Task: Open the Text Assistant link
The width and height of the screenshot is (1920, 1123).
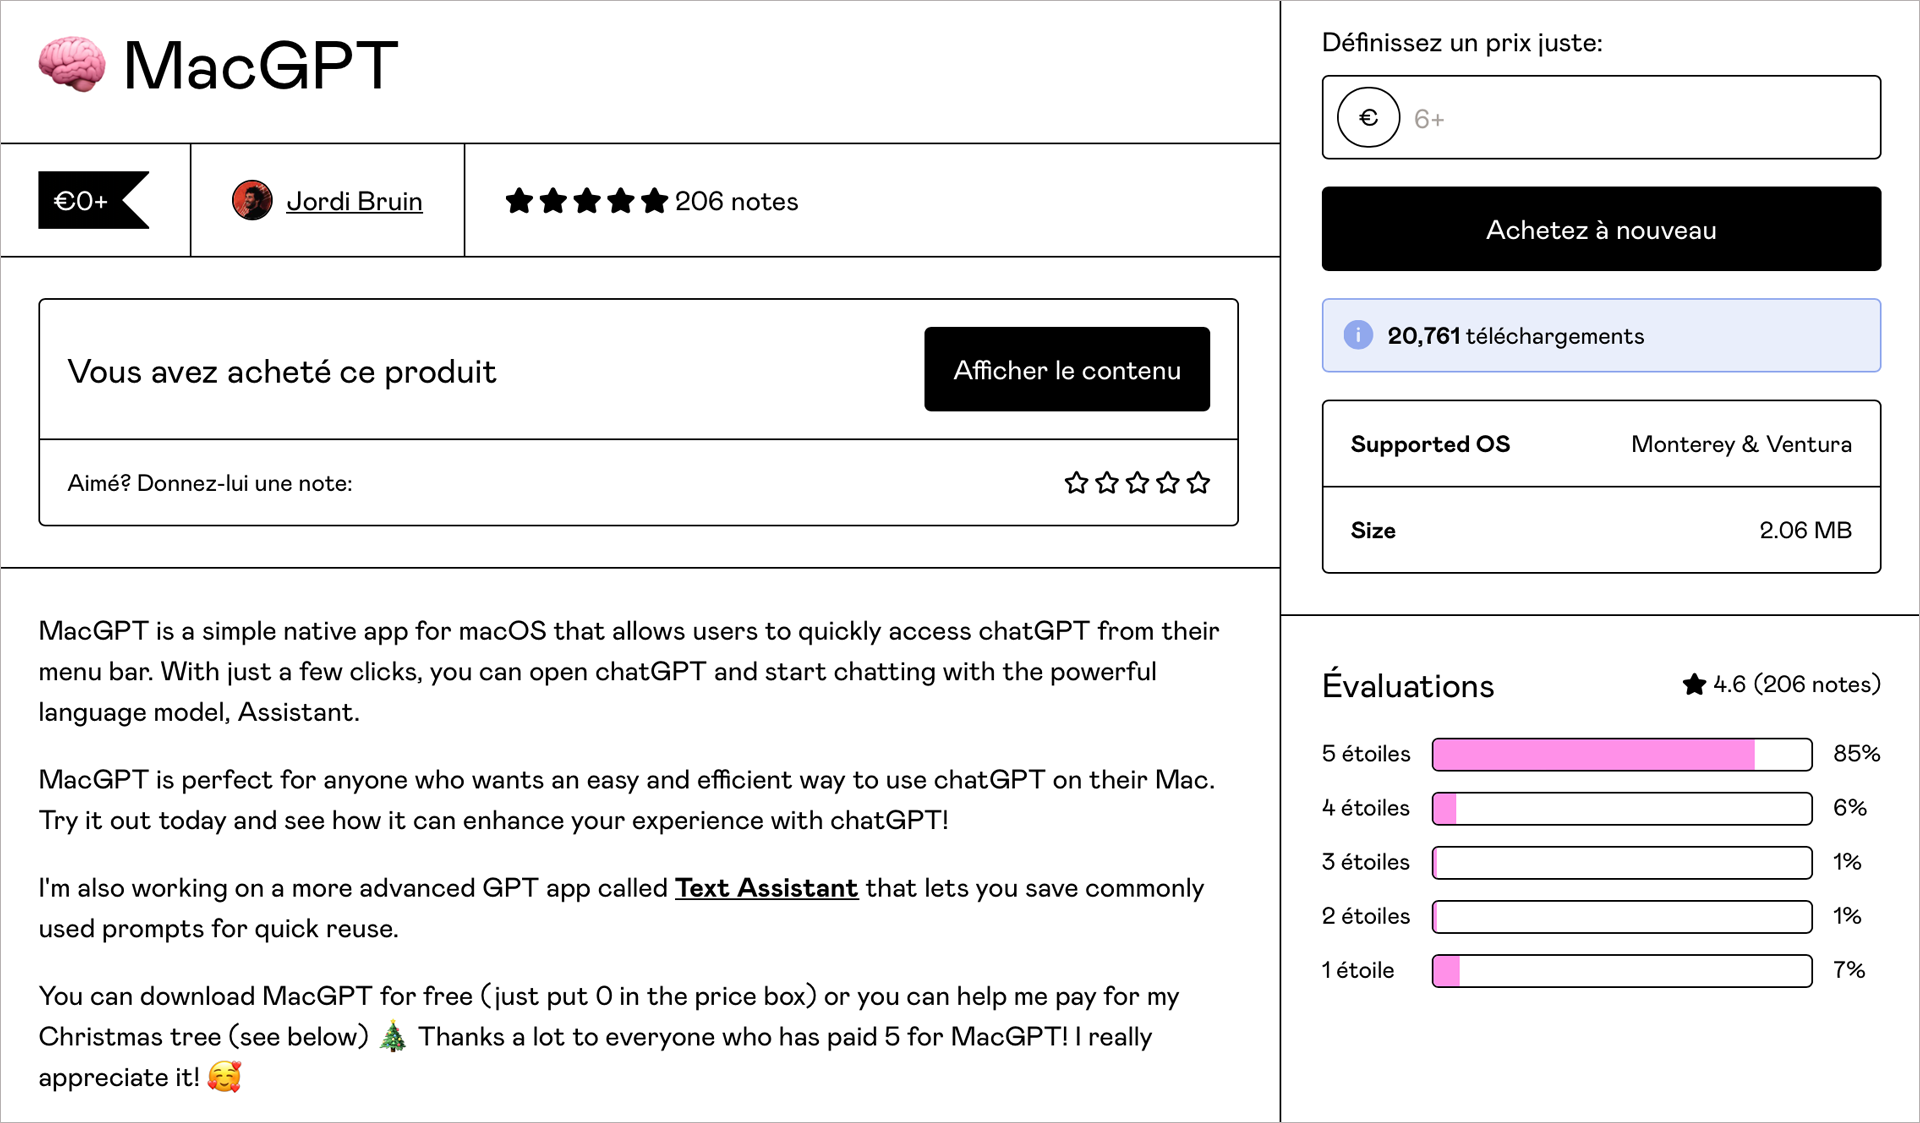Action: 767,888
